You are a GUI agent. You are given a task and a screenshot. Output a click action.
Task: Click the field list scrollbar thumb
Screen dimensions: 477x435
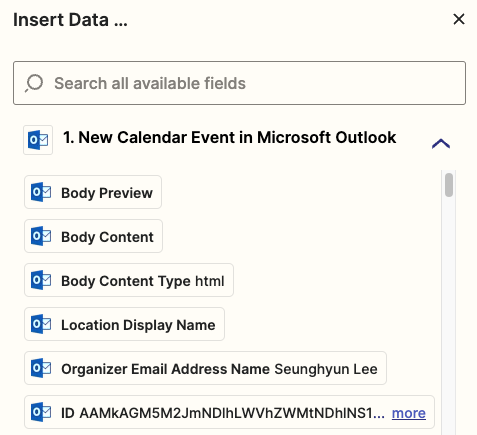click(x=449, y=185)
